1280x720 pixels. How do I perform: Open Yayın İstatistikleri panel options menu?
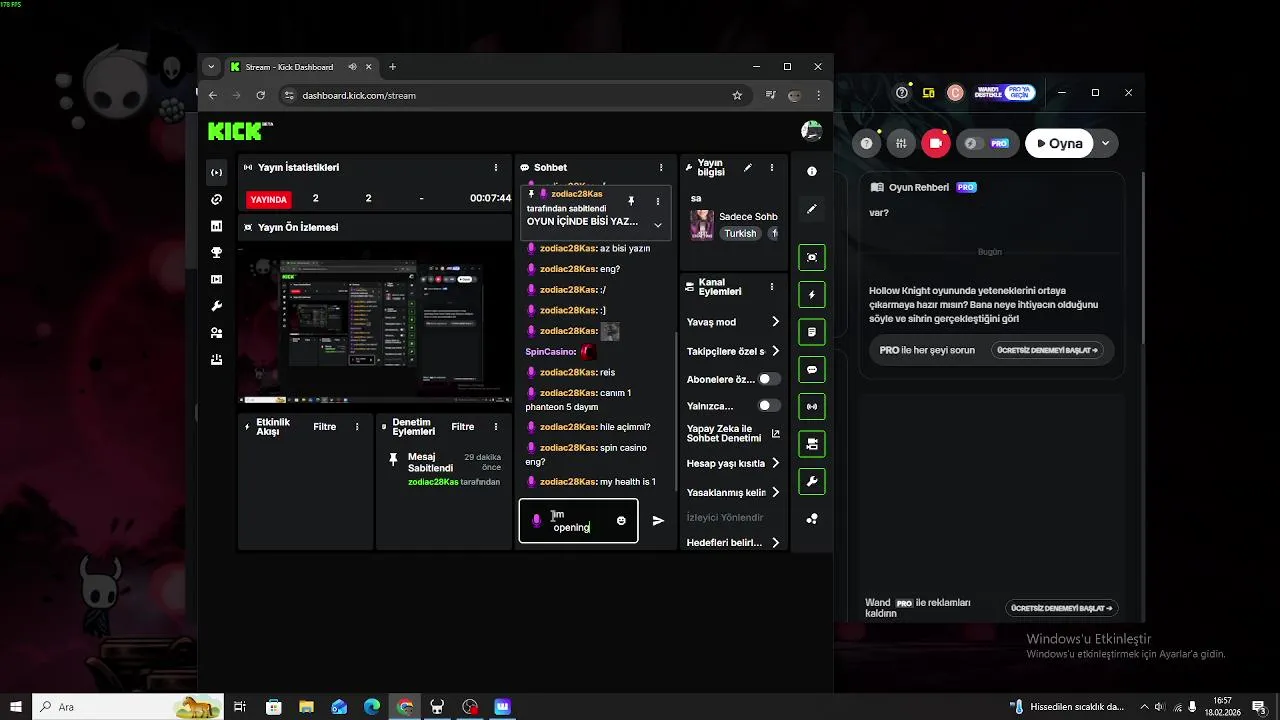(496, 168)
